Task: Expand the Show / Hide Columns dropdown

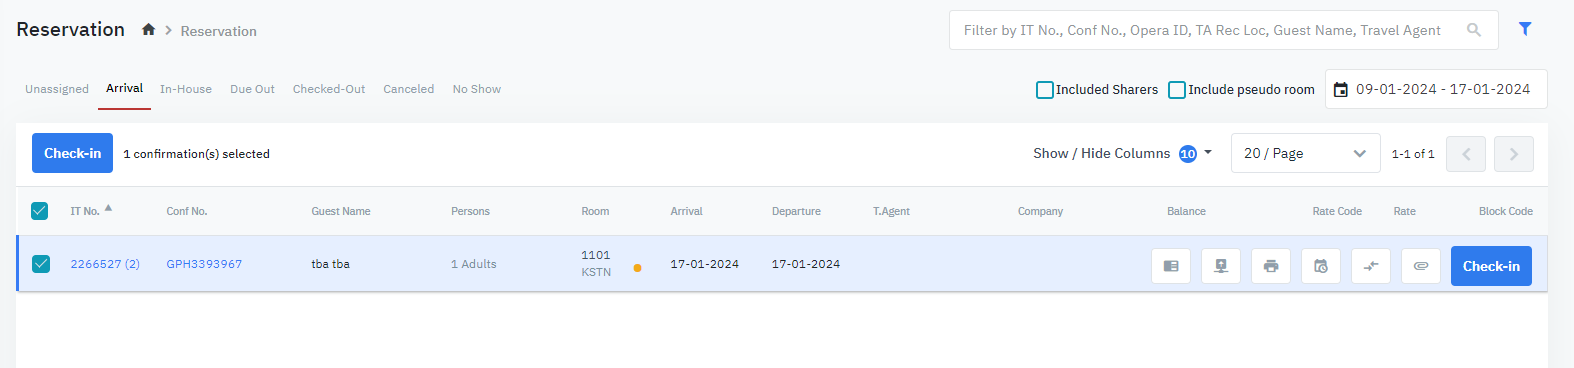Action: [x=1123, y=153]
